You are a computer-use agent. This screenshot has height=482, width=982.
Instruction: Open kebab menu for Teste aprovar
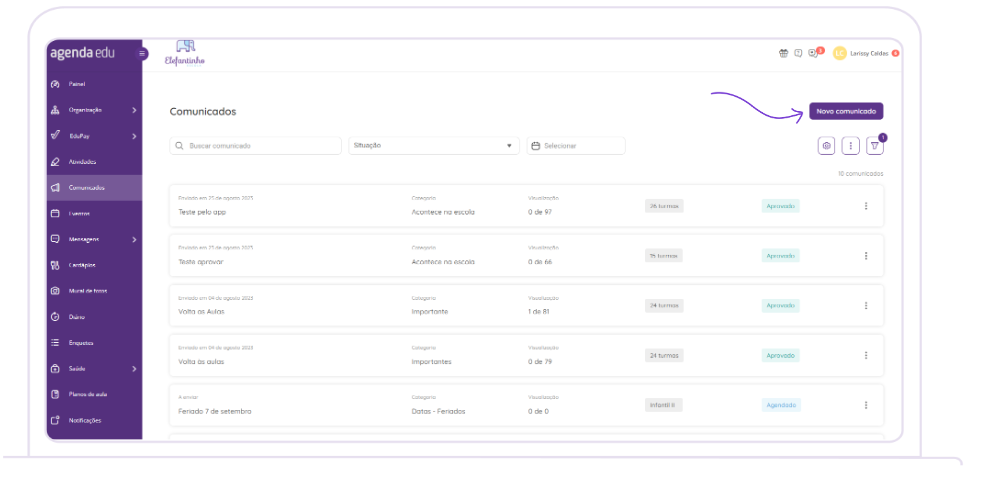pyautogui.click(x=866, y=255)
